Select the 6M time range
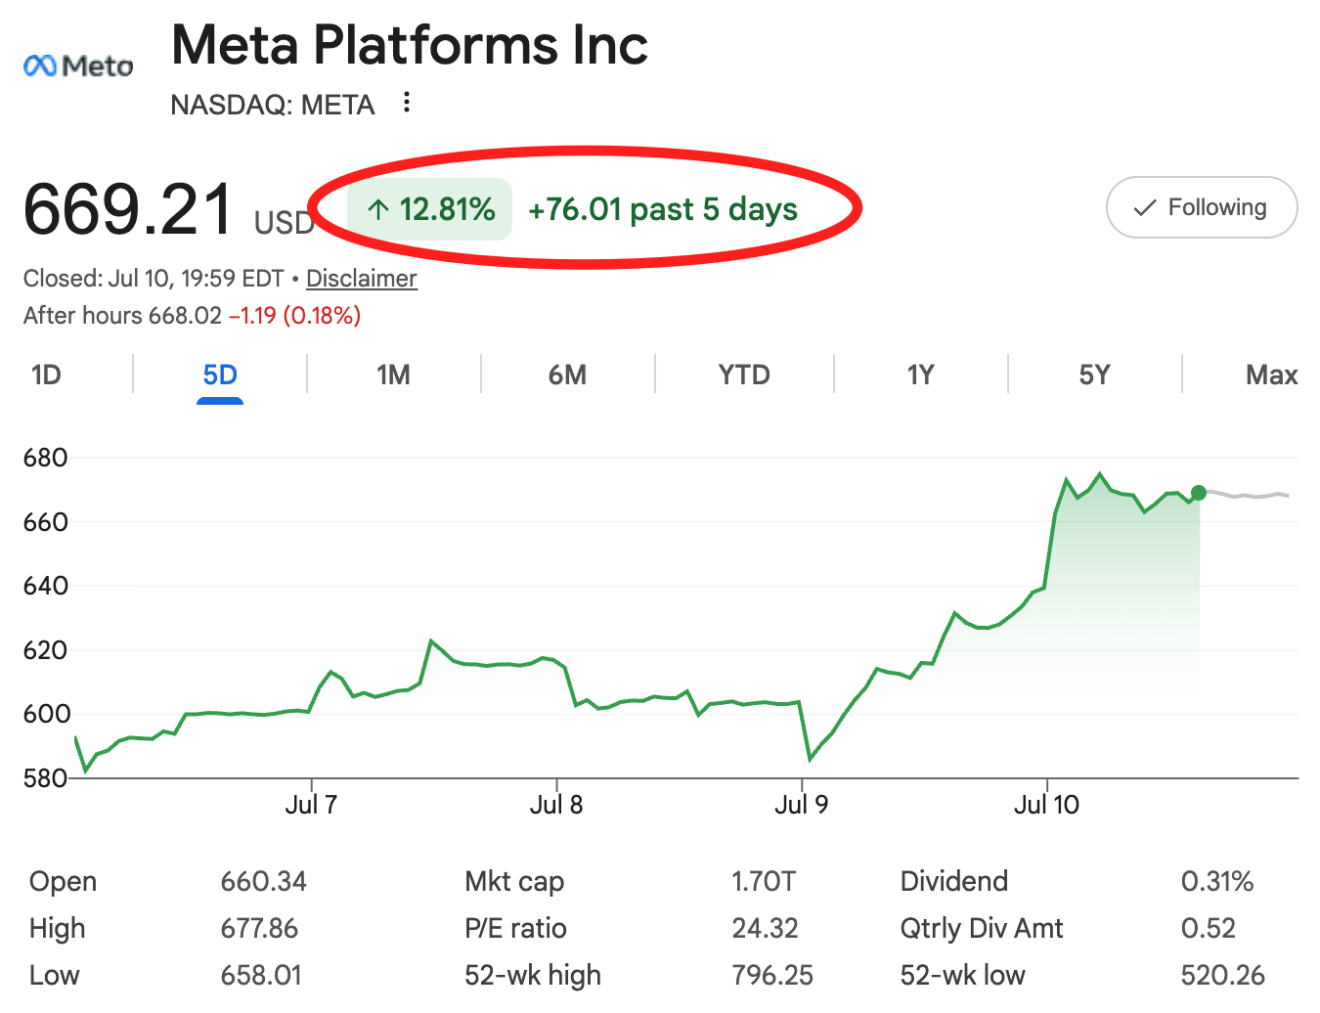 (x=567, y=375)
